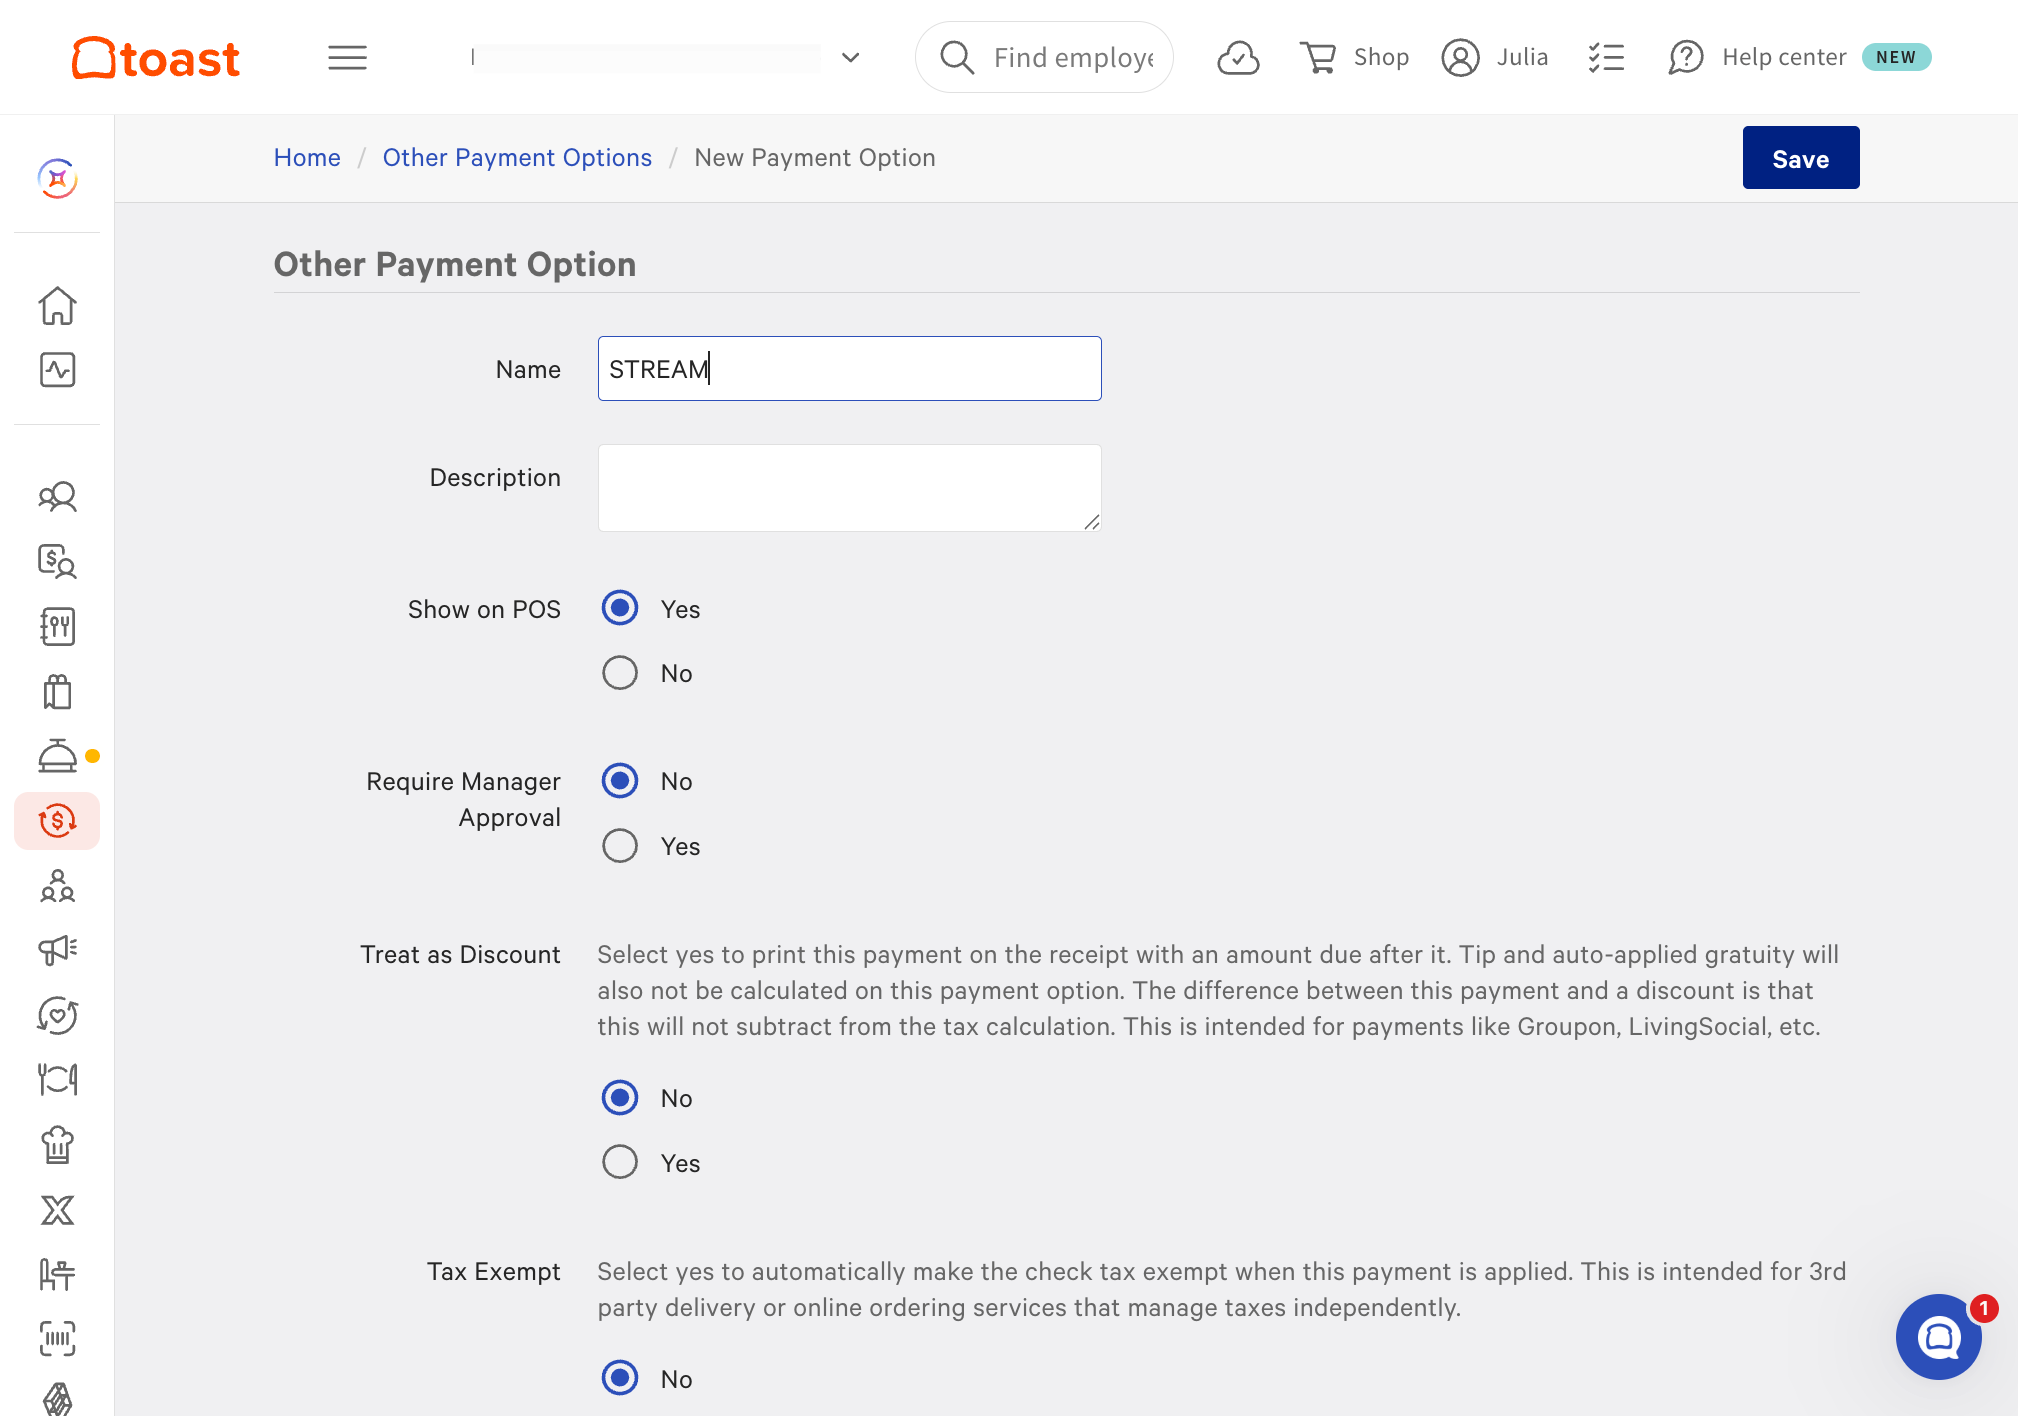This screenshot has height=1416, width=2018.
Task: Select Yes for Show on POS
Action: coord(620,608)
